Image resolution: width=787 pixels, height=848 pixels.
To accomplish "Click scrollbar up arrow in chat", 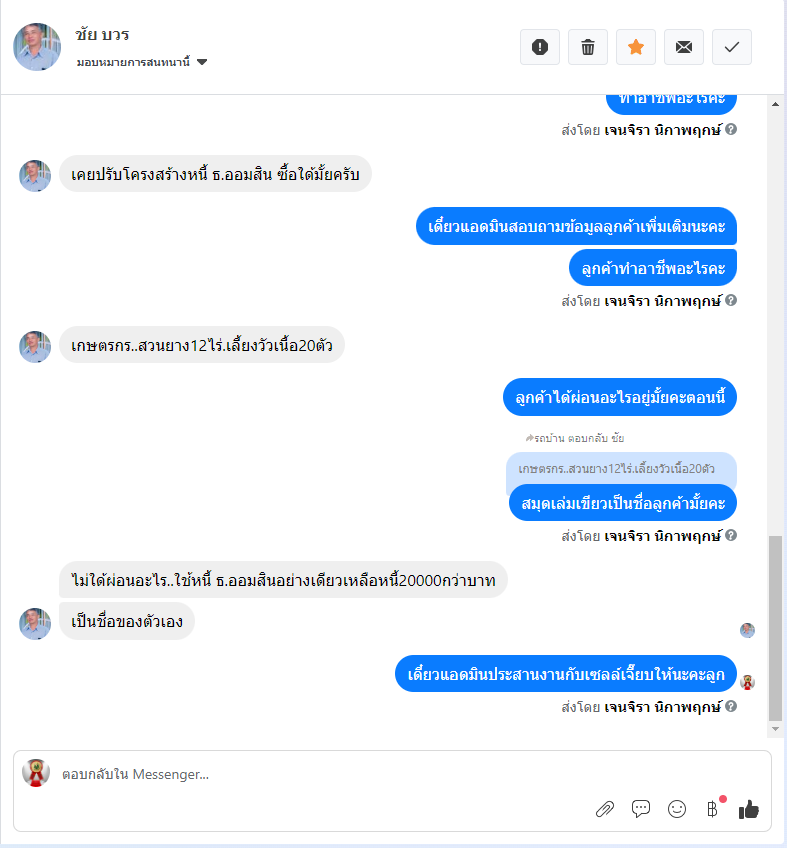I will click(775, 104).
